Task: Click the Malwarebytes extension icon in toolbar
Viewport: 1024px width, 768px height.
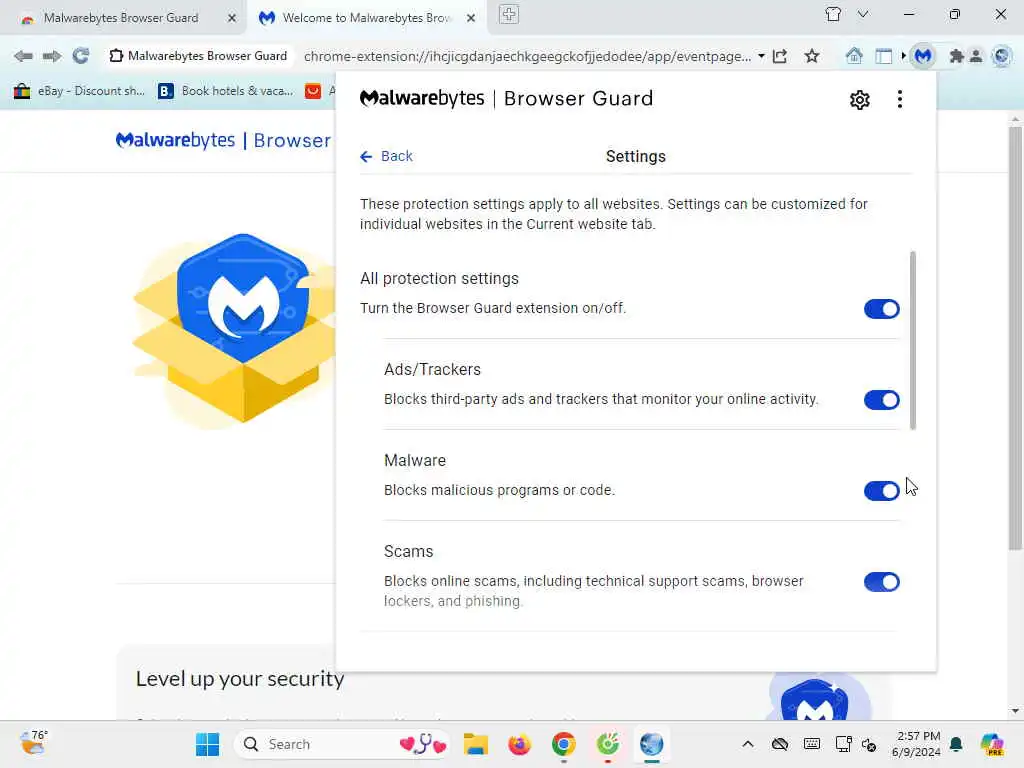Action: [x=923, y=56]
